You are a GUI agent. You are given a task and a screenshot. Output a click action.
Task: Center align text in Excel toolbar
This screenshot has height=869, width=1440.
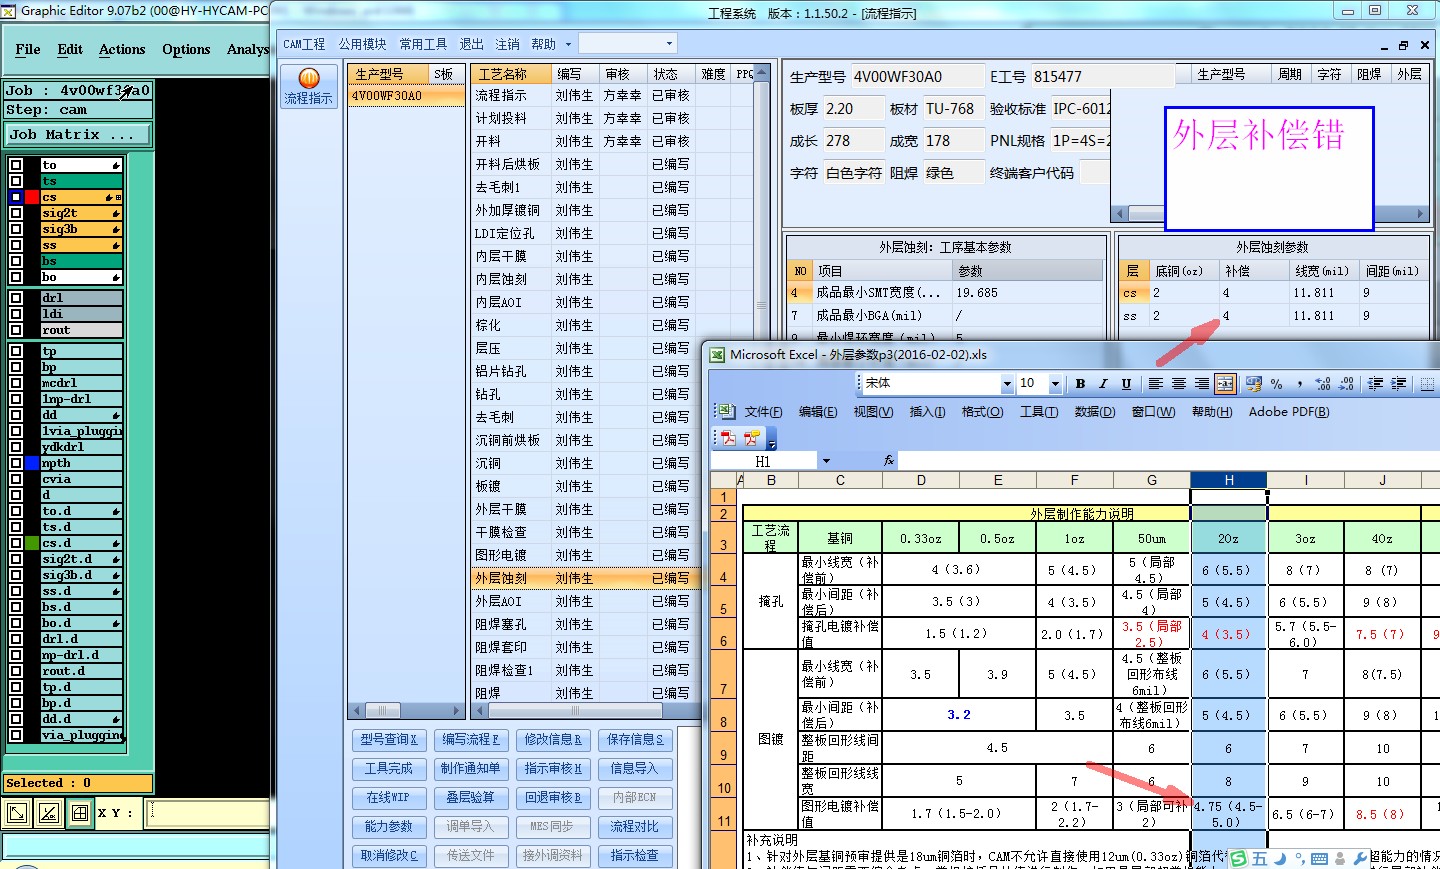click(x=1179, y=384)
